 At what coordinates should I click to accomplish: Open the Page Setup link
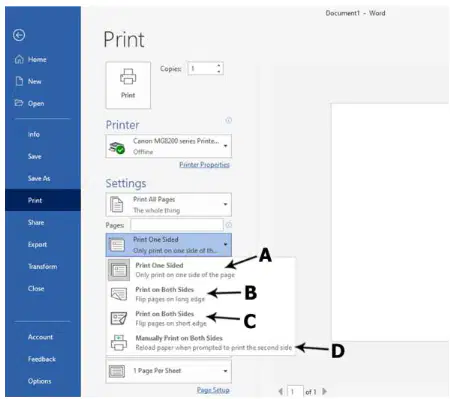(x=213, y=390)
